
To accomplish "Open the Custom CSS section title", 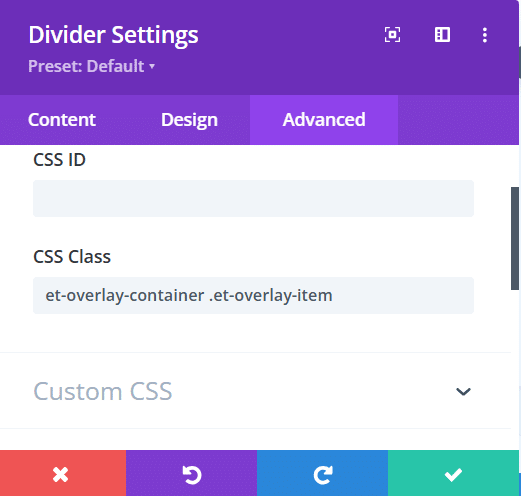I will coord(103,391).
